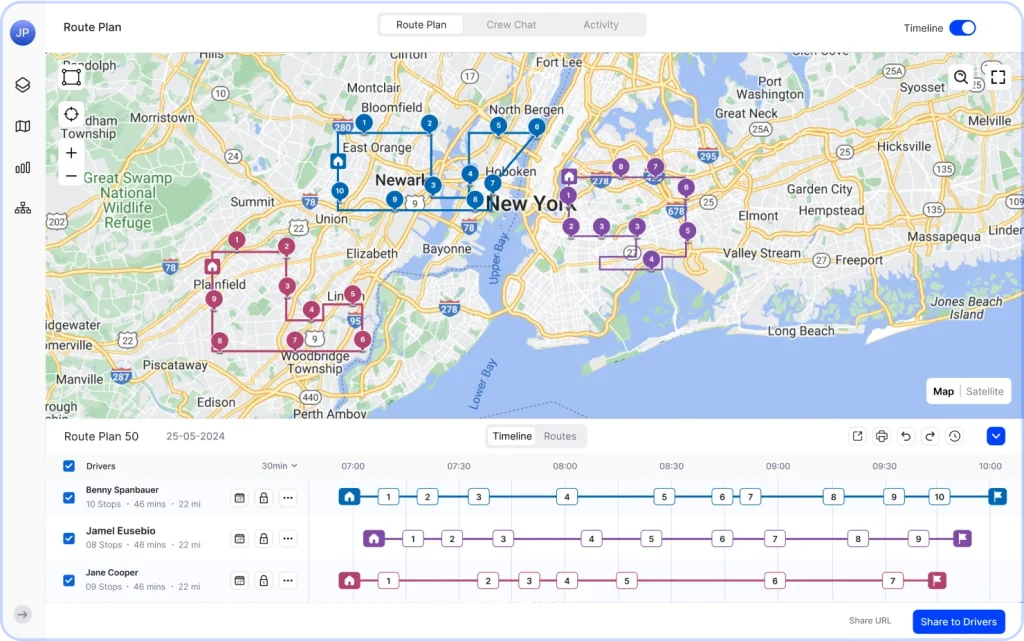Turn off the Timeline toggle switch
Screen dimensions: 1024x641
click(x=963, y=28)
